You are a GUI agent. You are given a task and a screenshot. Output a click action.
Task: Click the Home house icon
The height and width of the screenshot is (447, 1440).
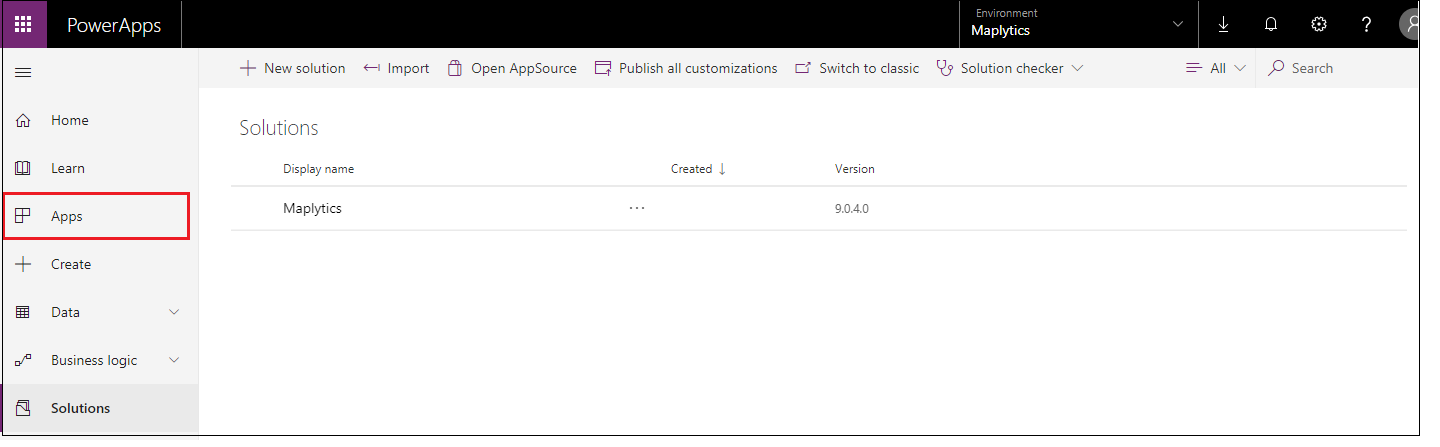(23, 120)
